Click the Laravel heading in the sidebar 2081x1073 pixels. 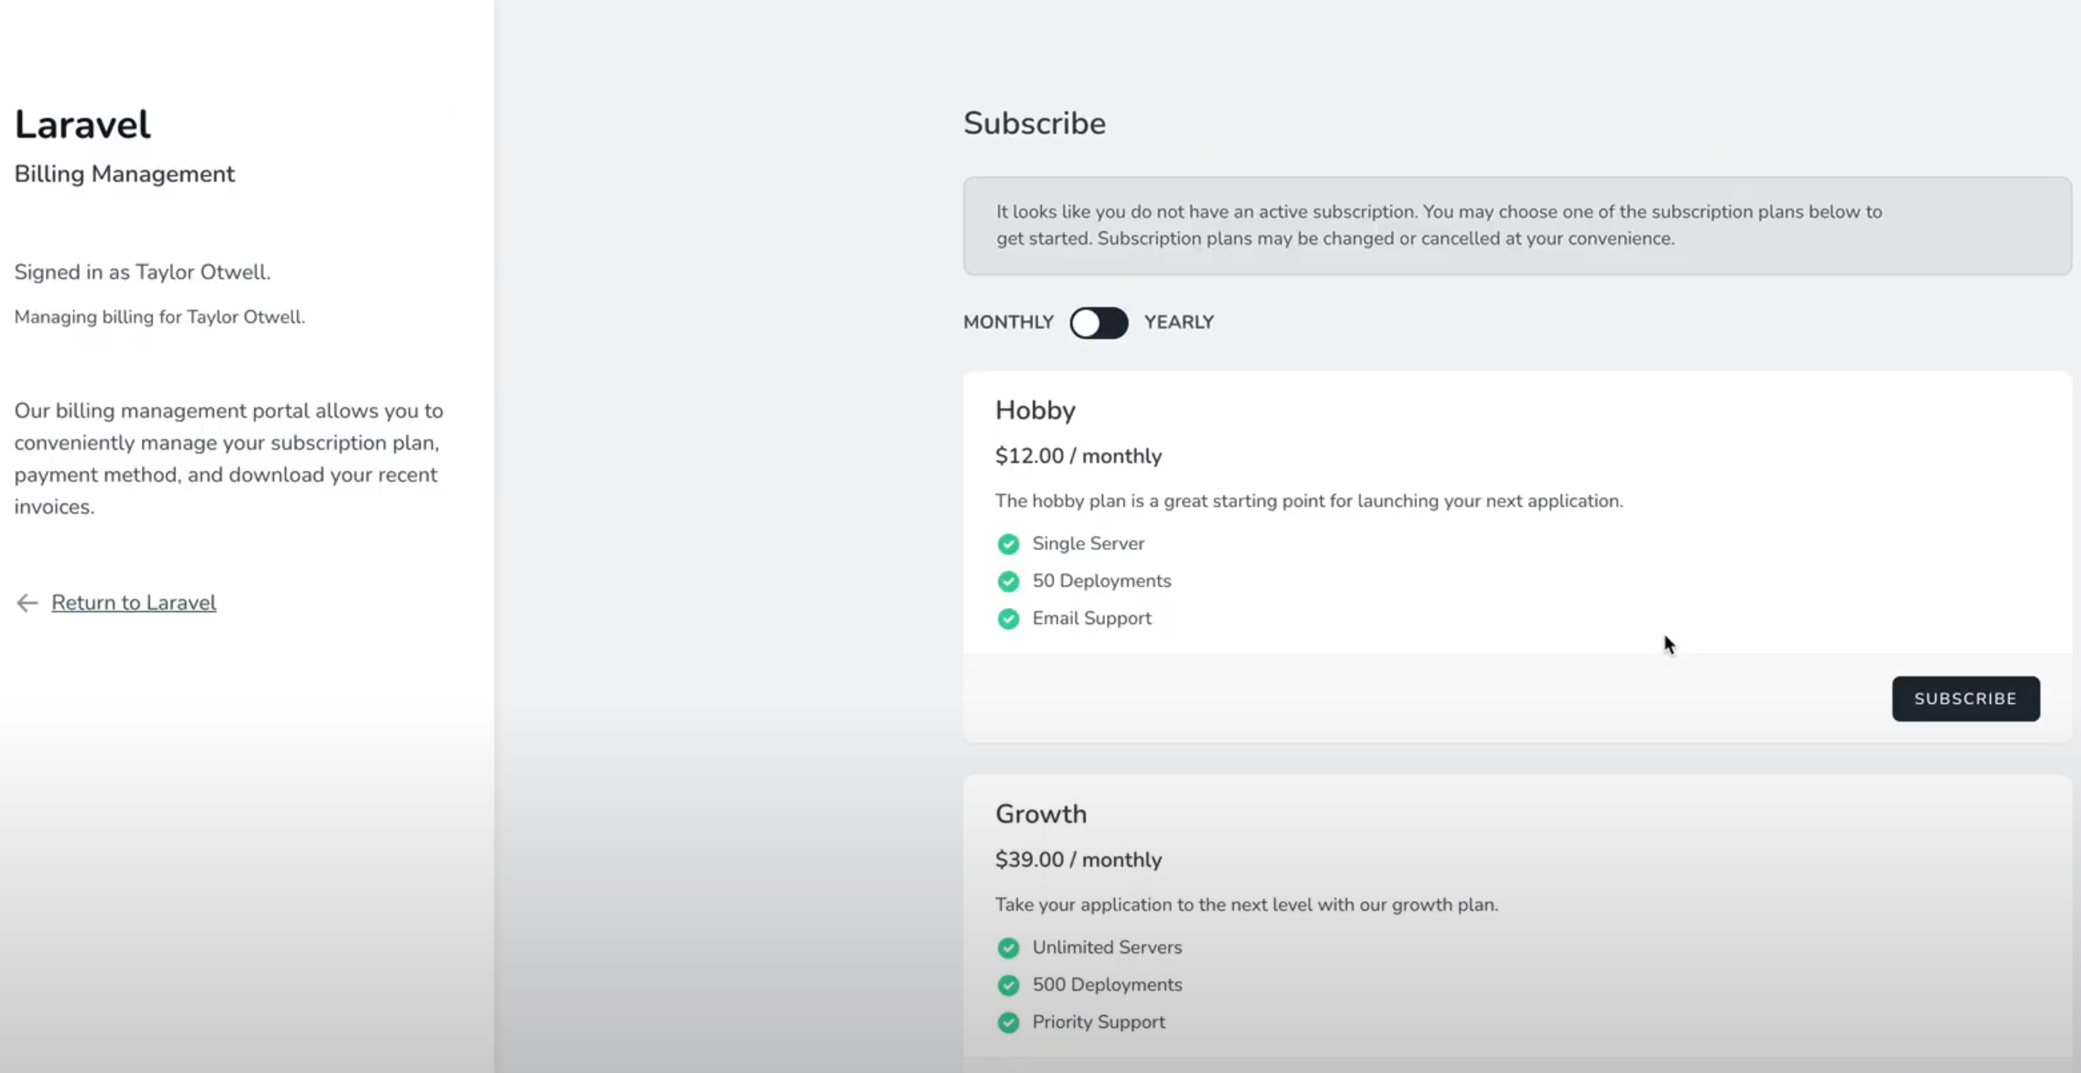tap(82, 125)
